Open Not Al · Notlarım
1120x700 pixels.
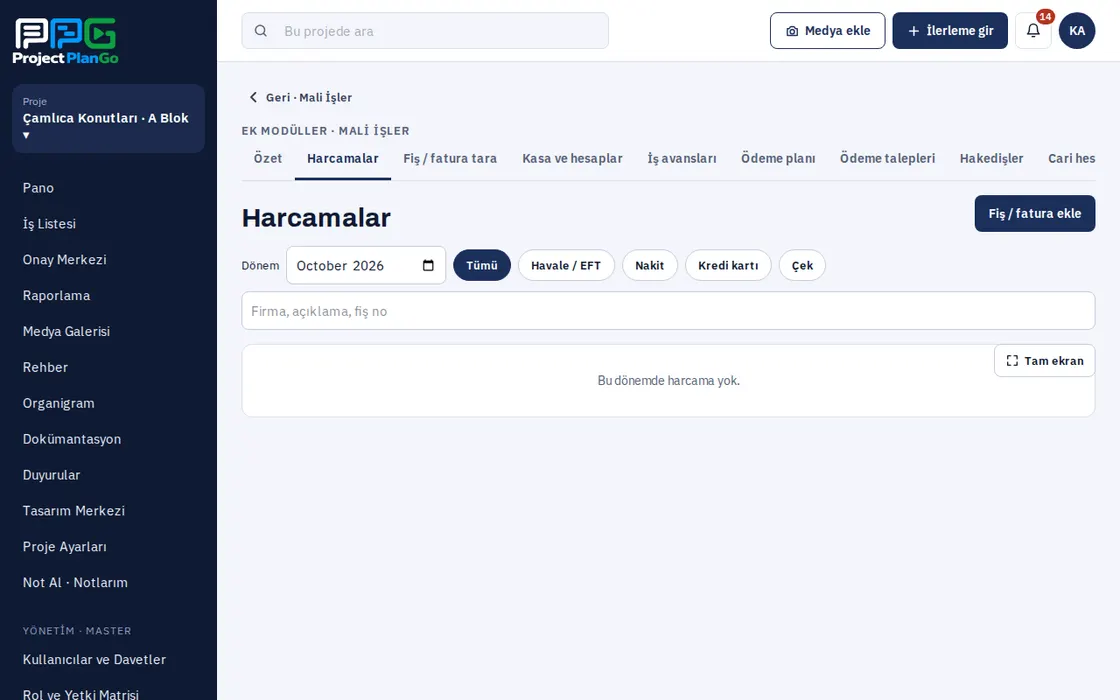click(109, 583)
